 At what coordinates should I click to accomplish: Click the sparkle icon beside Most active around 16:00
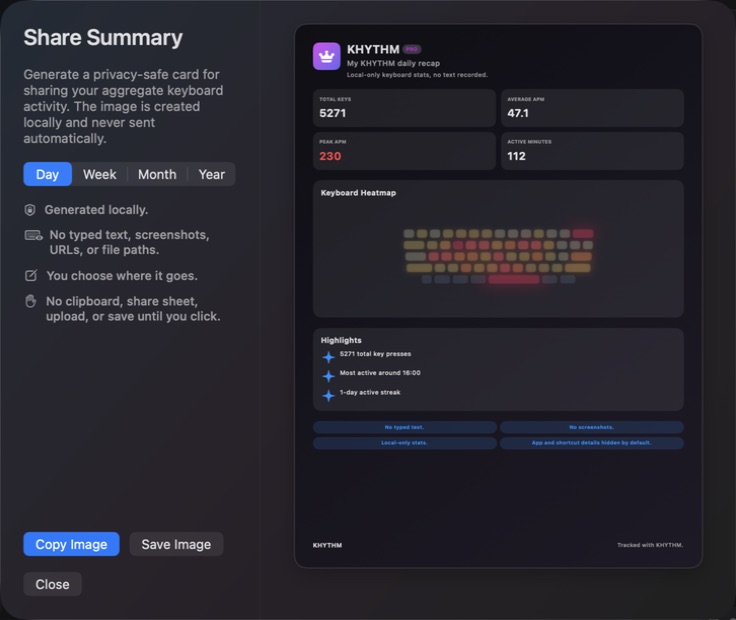pyautogui.click(x=329, y=376)
